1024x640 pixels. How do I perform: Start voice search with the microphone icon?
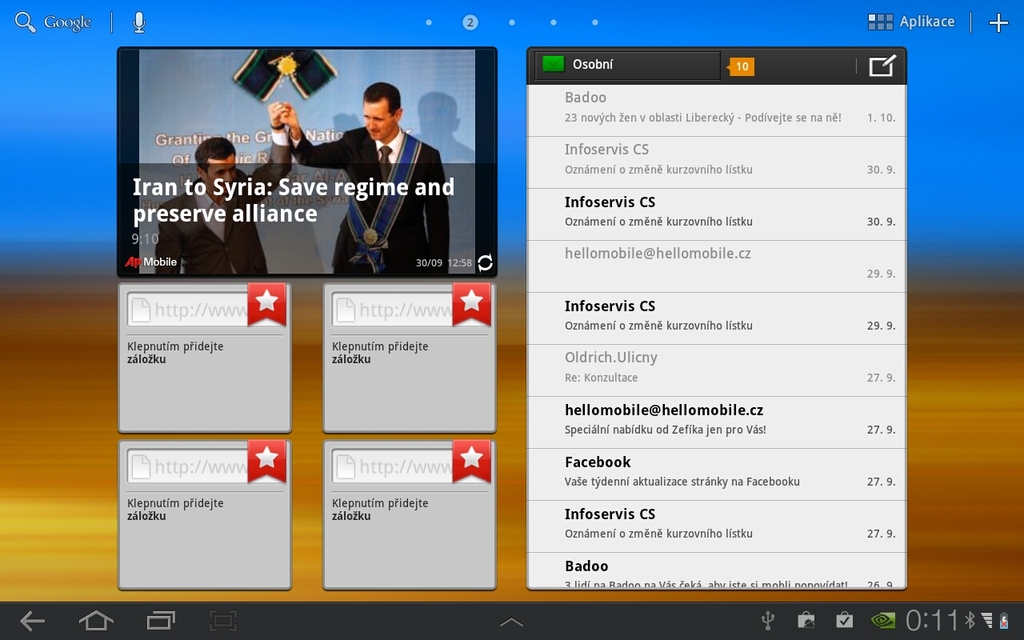138,20
